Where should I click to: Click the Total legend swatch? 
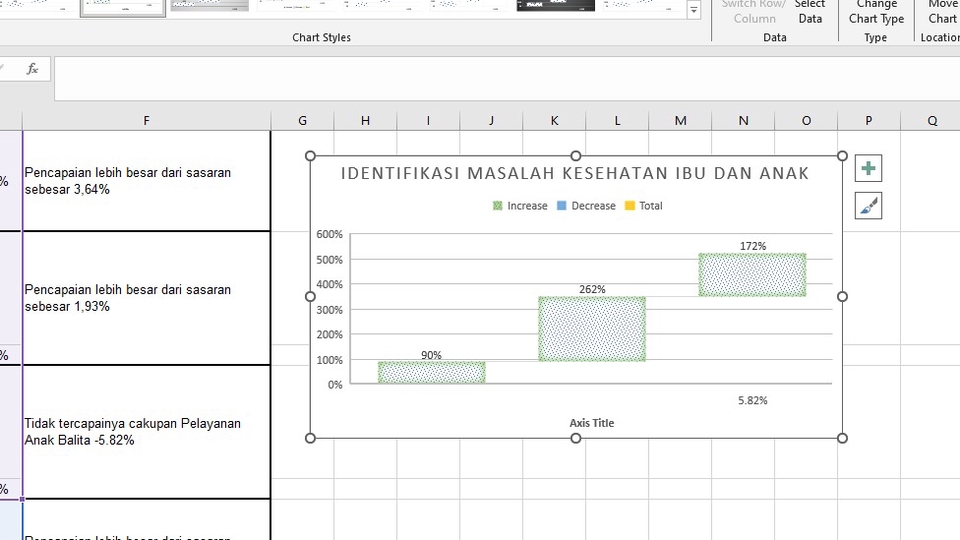click(629, 206)
